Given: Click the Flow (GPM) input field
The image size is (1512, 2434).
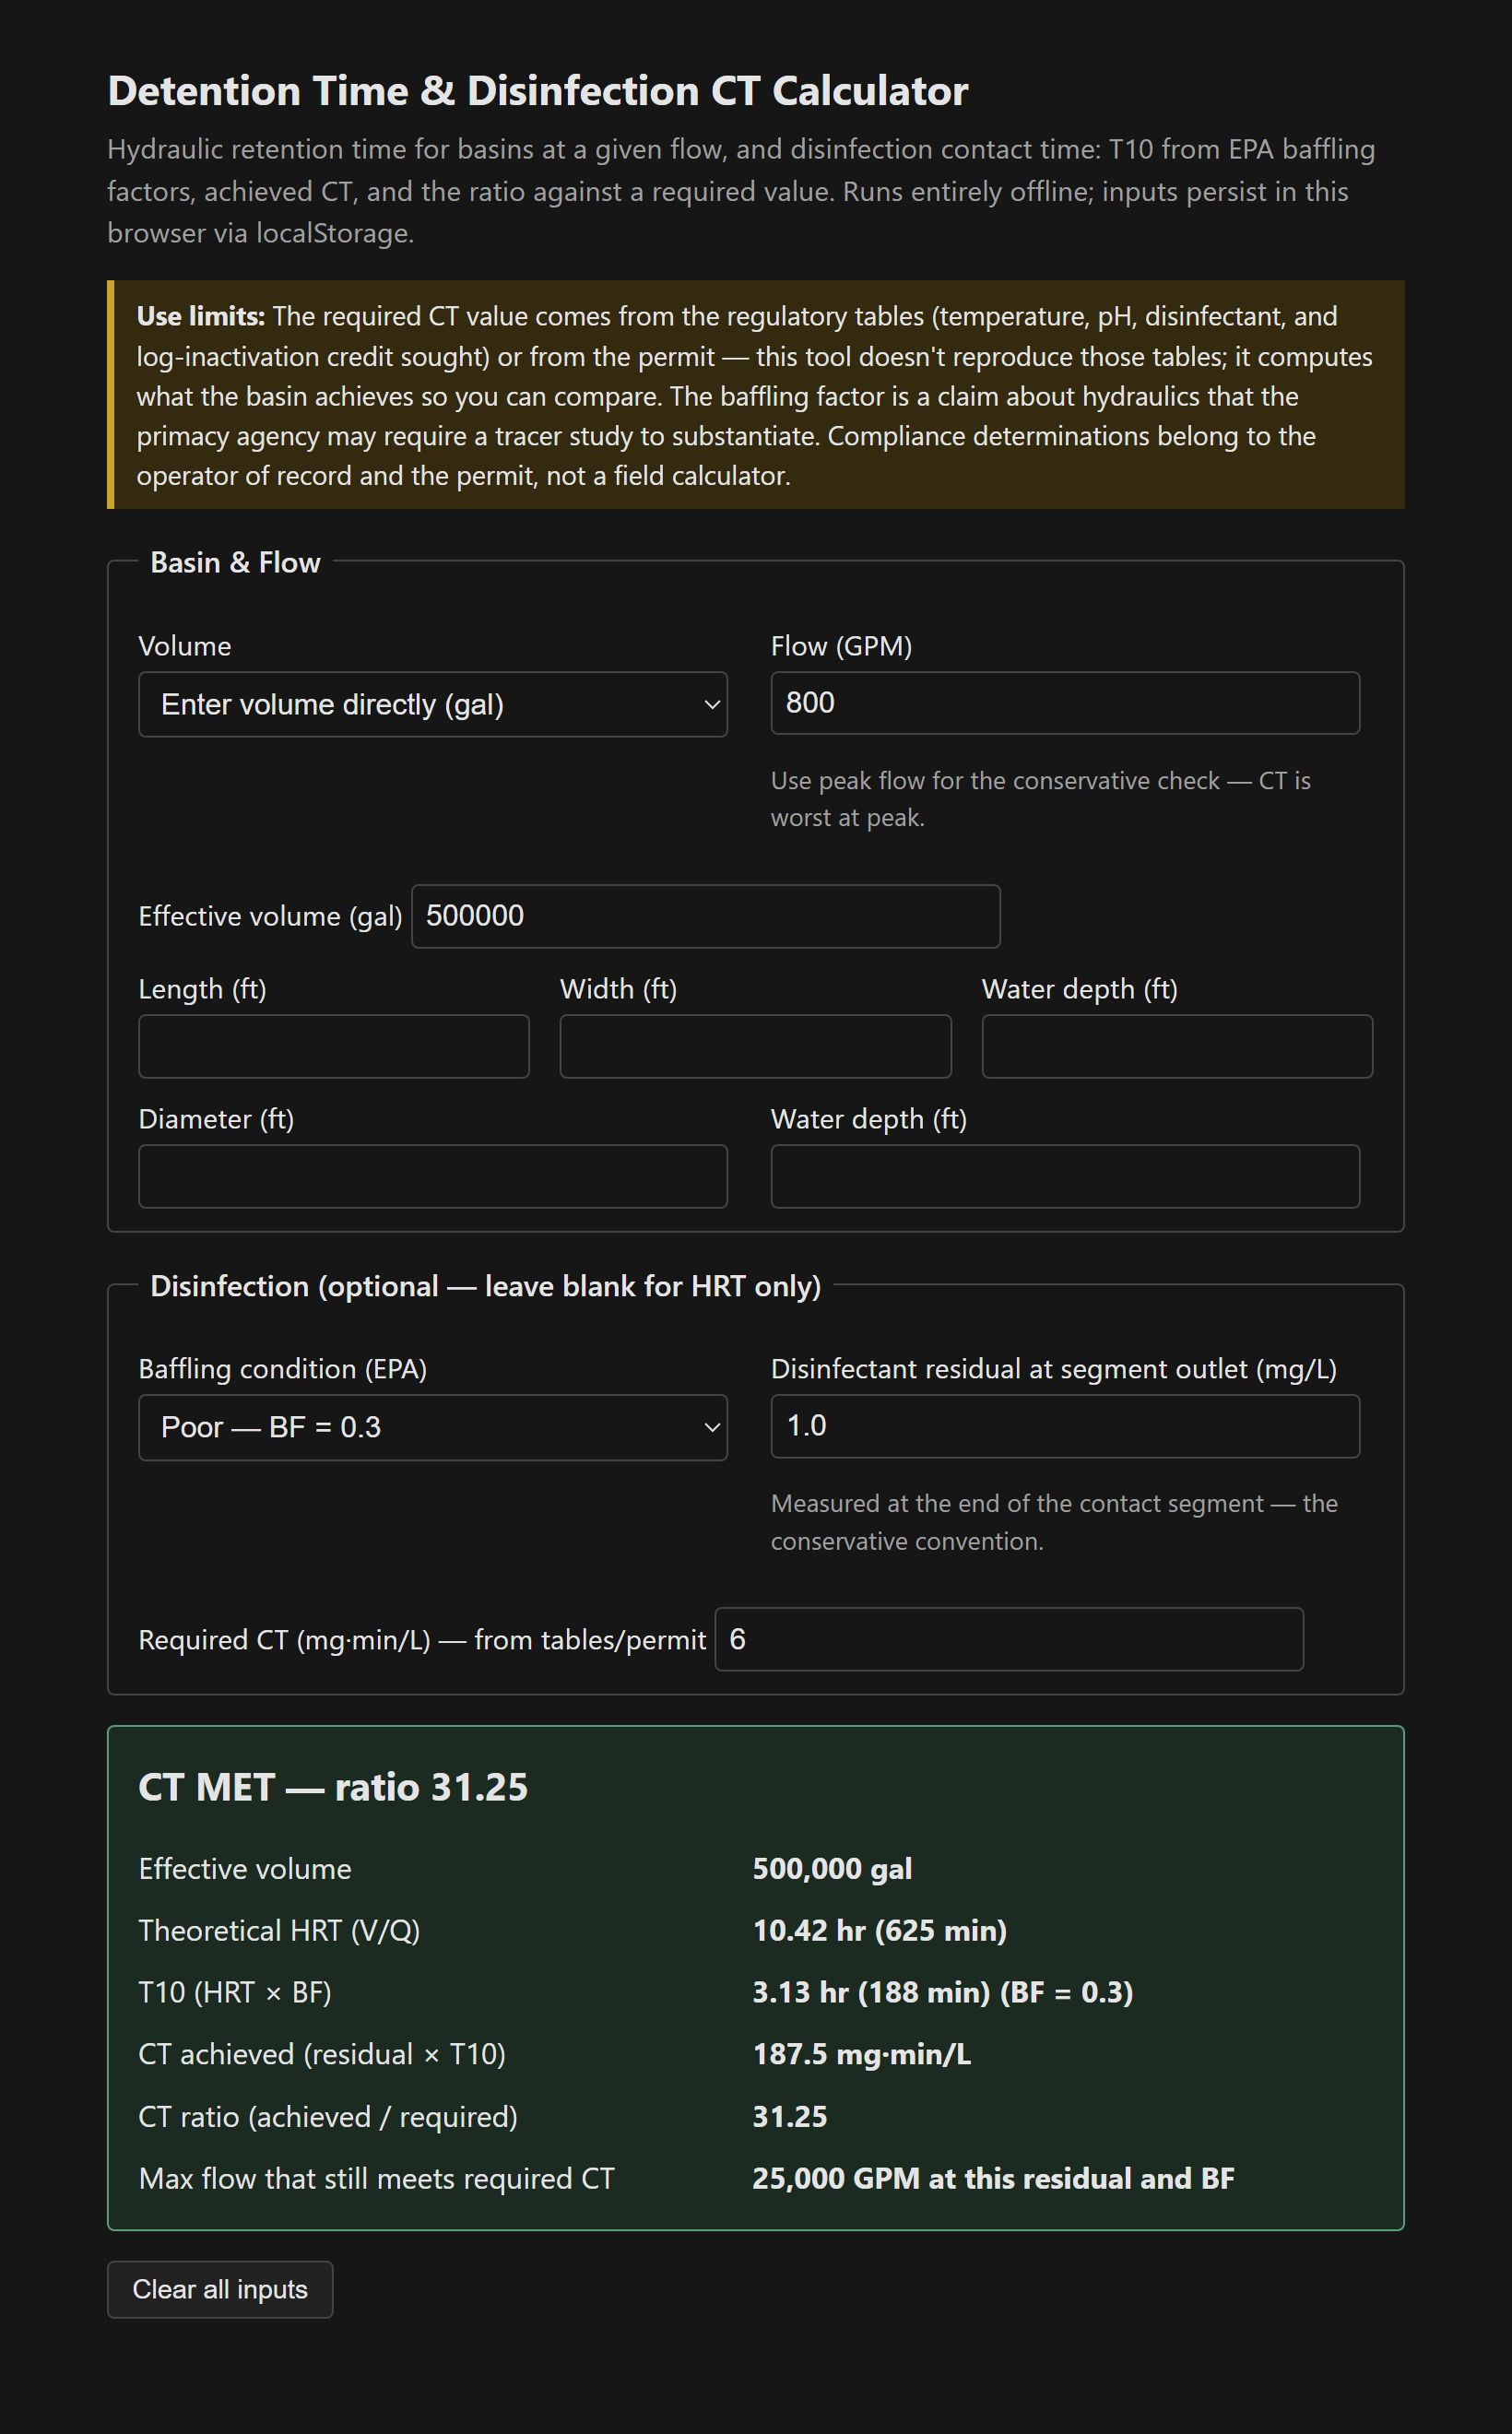Looking at the screenshot, I should [x=1065, y=703].
